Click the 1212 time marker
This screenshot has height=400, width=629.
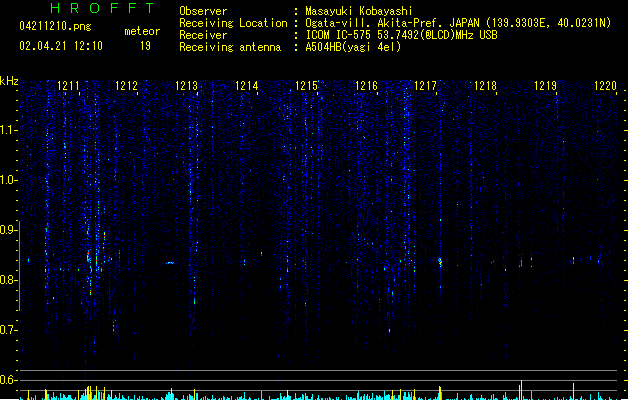(x=126, y=86)
